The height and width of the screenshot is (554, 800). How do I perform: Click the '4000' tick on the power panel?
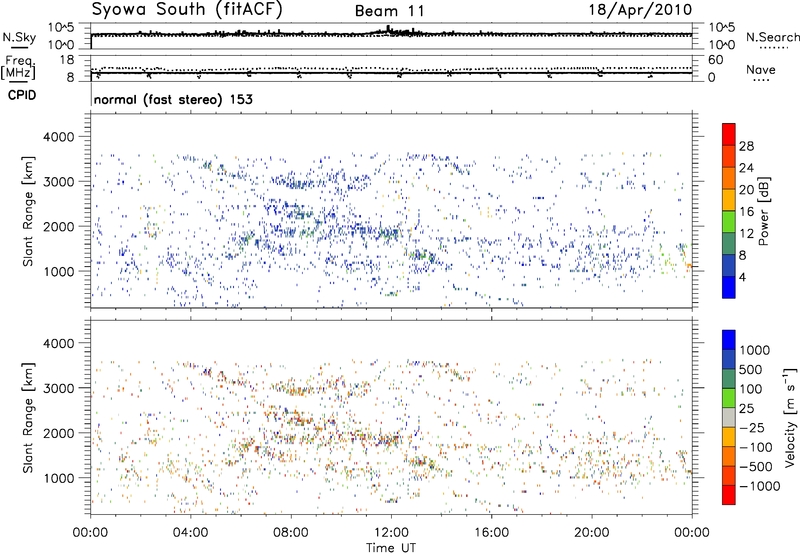coord(59,137)
